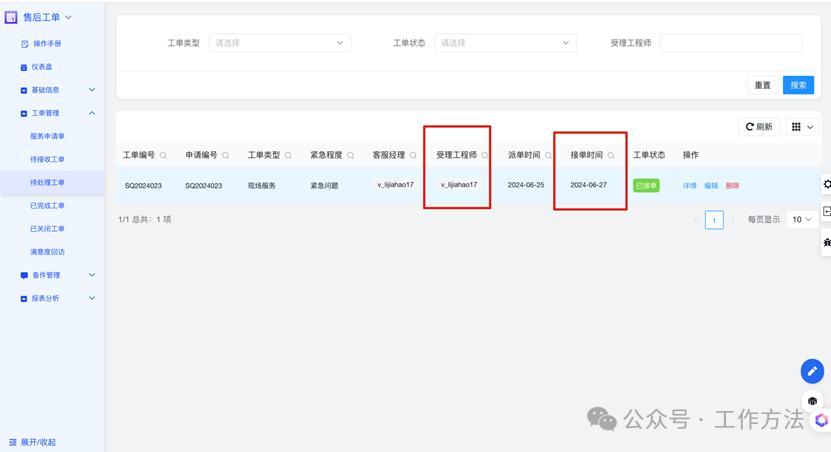This screenshot has width=831, height=452.
Task: Click the 重置 reset button
Action: coord(762,85)
